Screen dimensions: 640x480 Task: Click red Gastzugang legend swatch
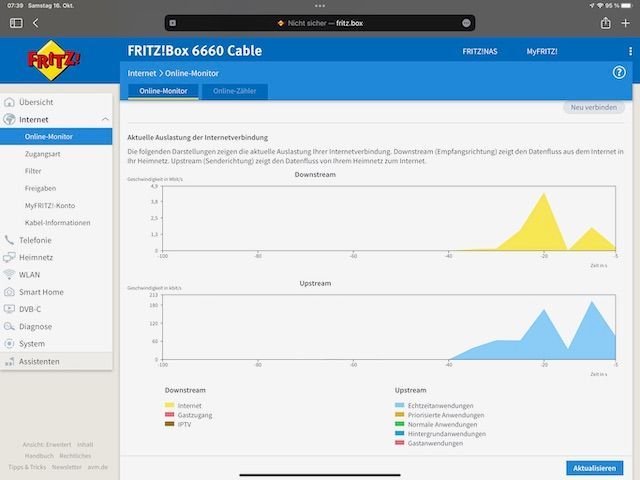(169, 414)
